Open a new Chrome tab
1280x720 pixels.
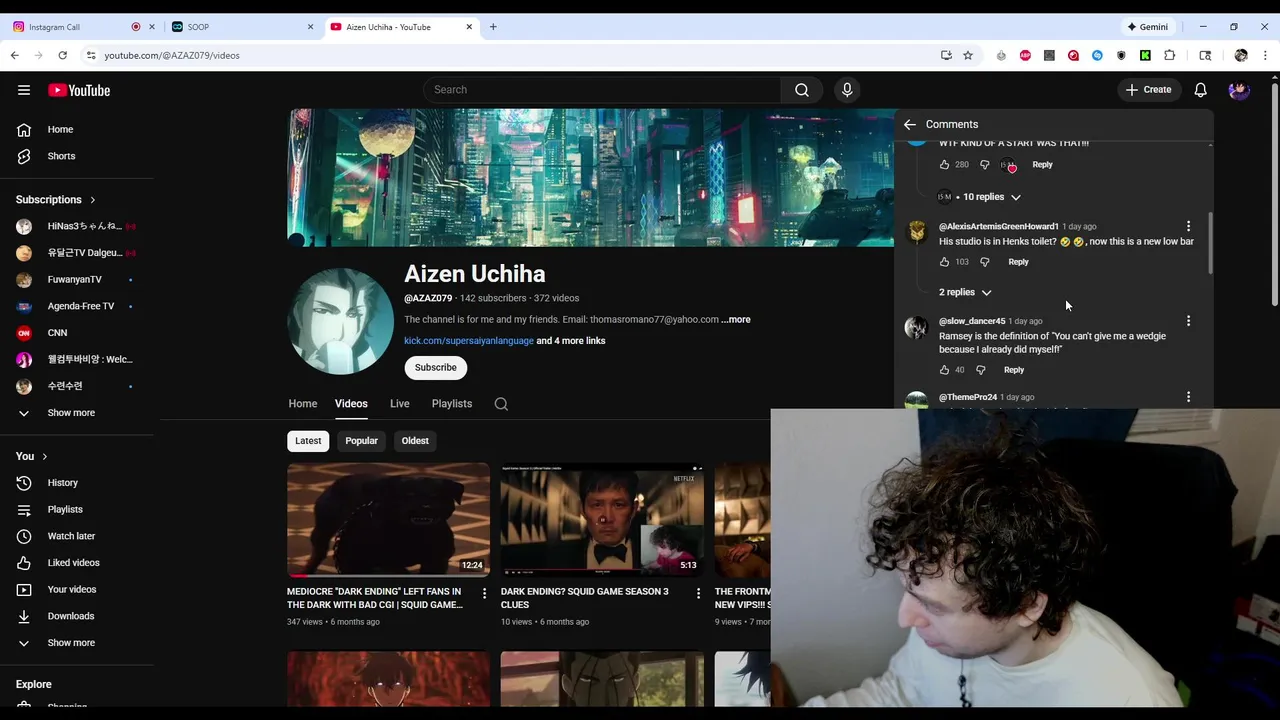(x=493, y=27)
